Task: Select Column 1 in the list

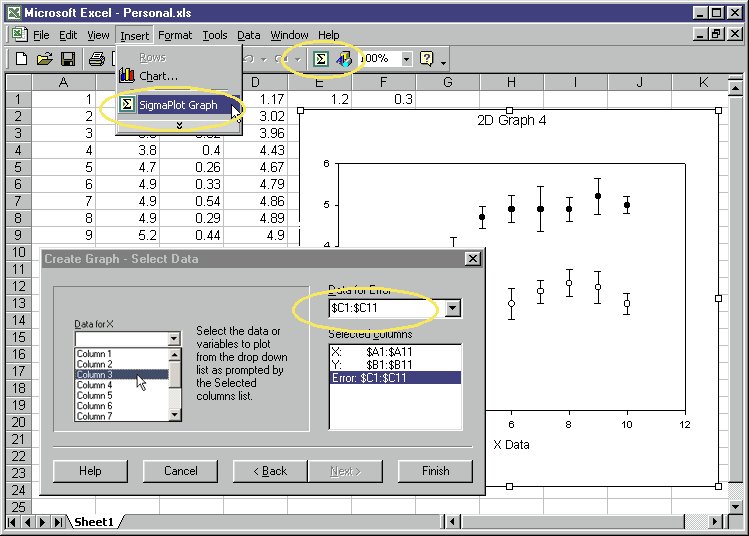Action: click(x=121, y=354)
